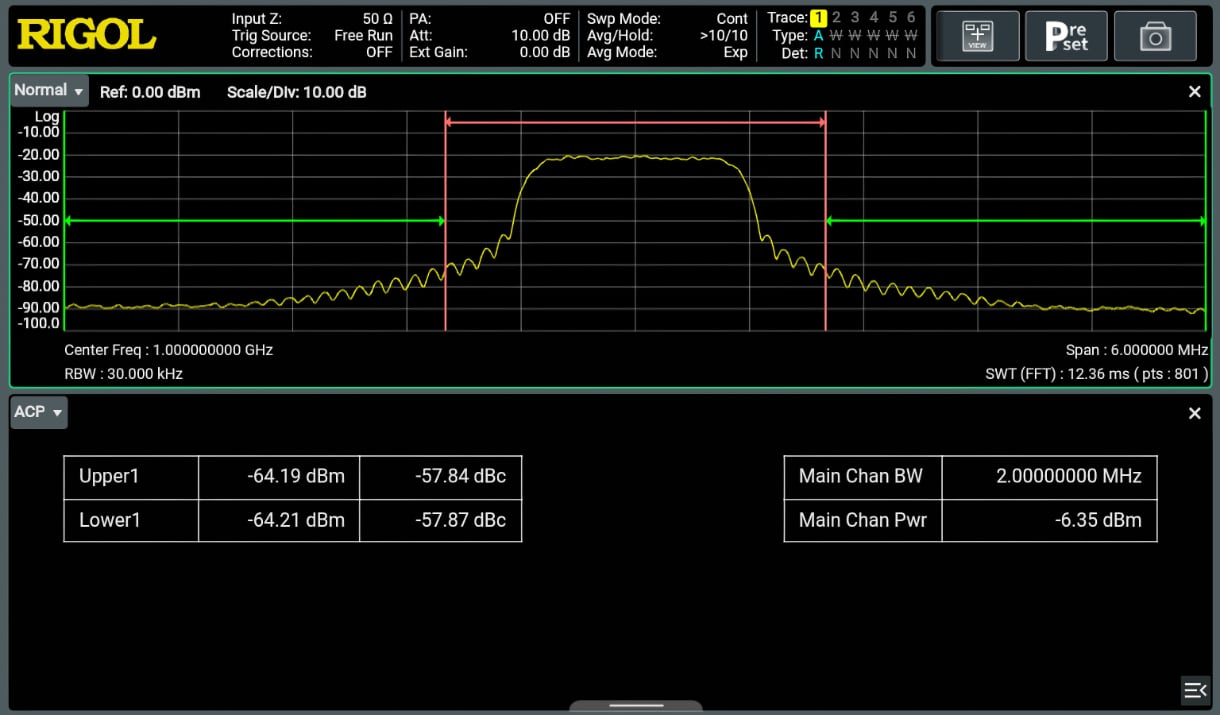Select trace 4
The height and width of the screenshot is (715, 1220).
(874, 18)
